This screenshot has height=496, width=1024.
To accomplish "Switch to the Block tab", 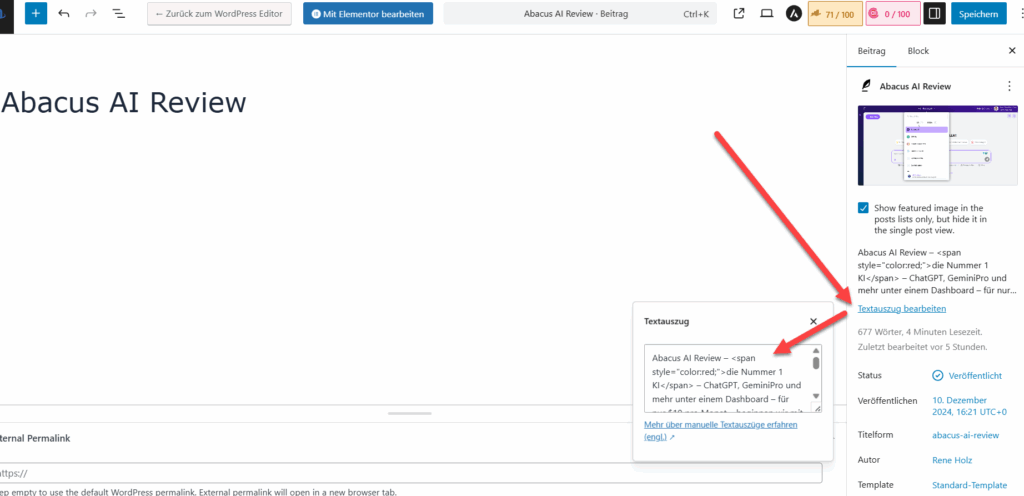I will pos(918,51).
